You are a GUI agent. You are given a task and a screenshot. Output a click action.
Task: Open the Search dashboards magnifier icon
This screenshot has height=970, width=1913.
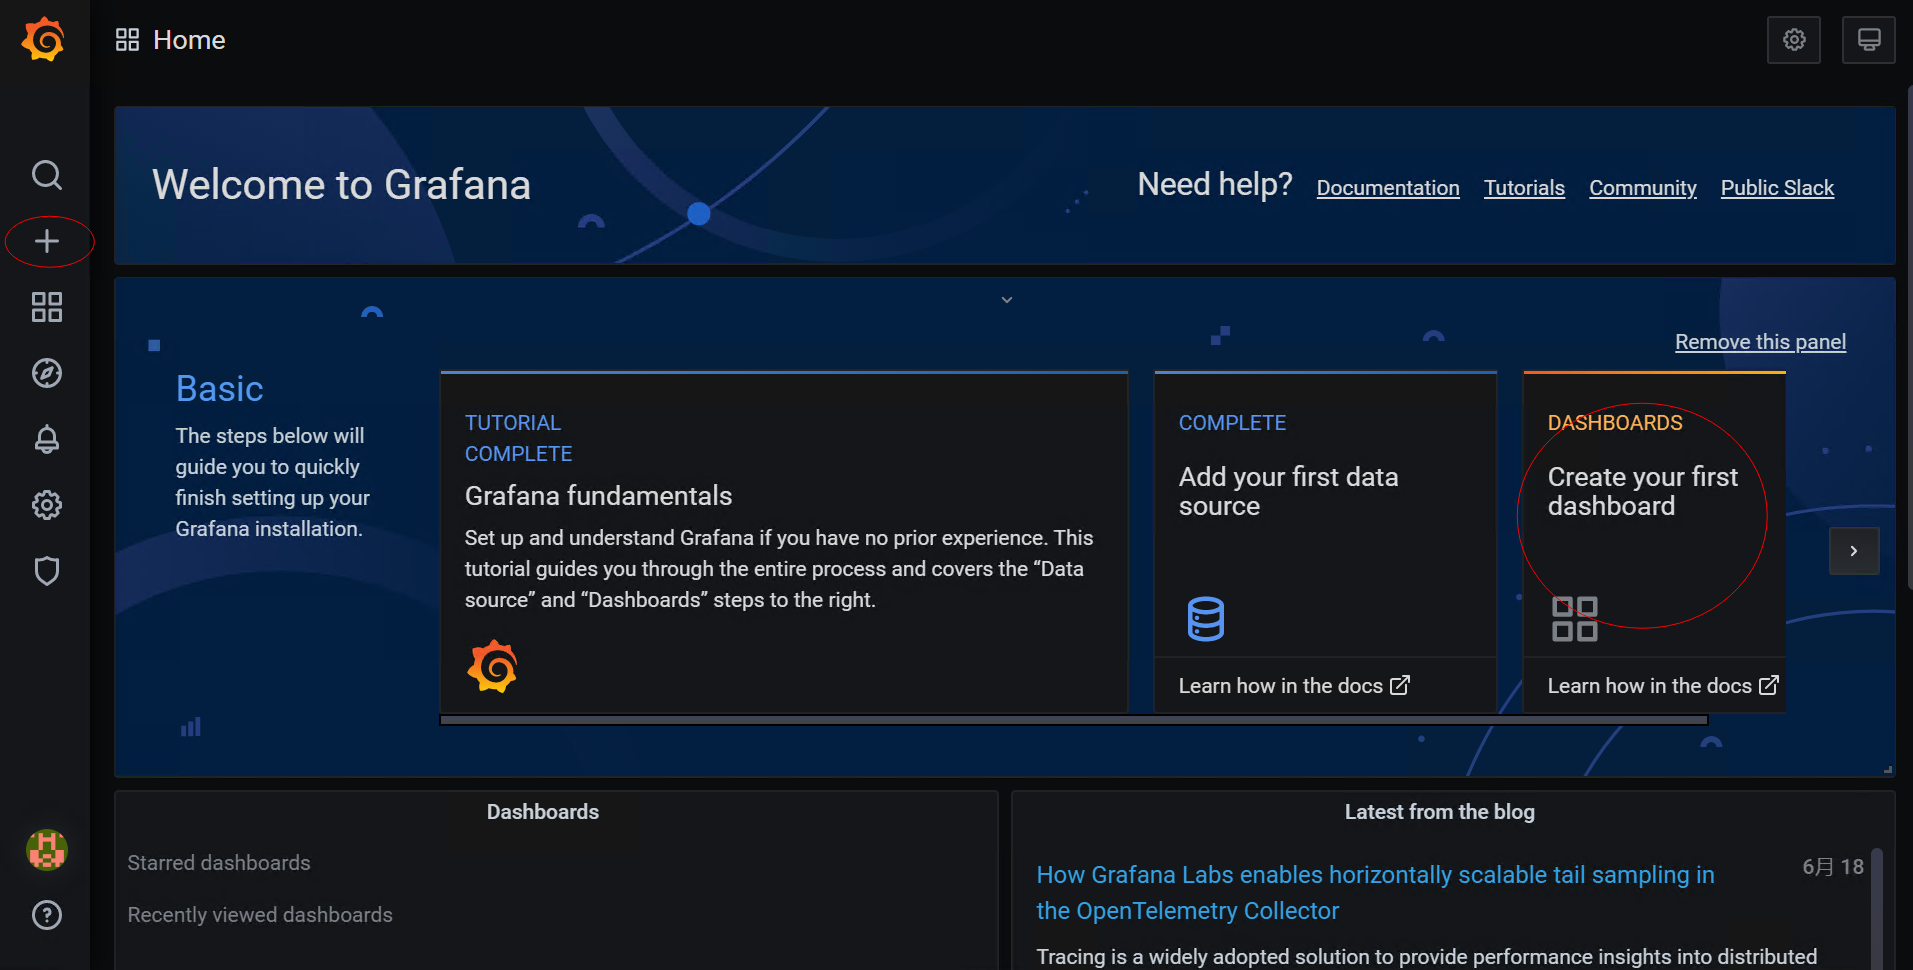click(x=47, y=175)
